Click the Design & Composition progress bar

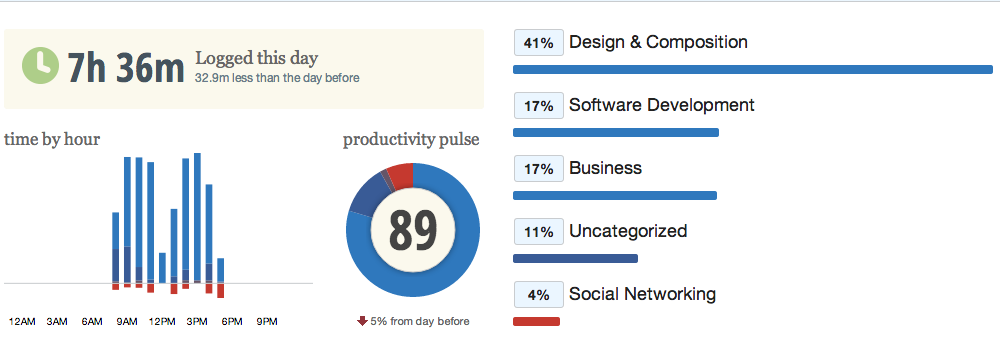[x=753, y=69]
